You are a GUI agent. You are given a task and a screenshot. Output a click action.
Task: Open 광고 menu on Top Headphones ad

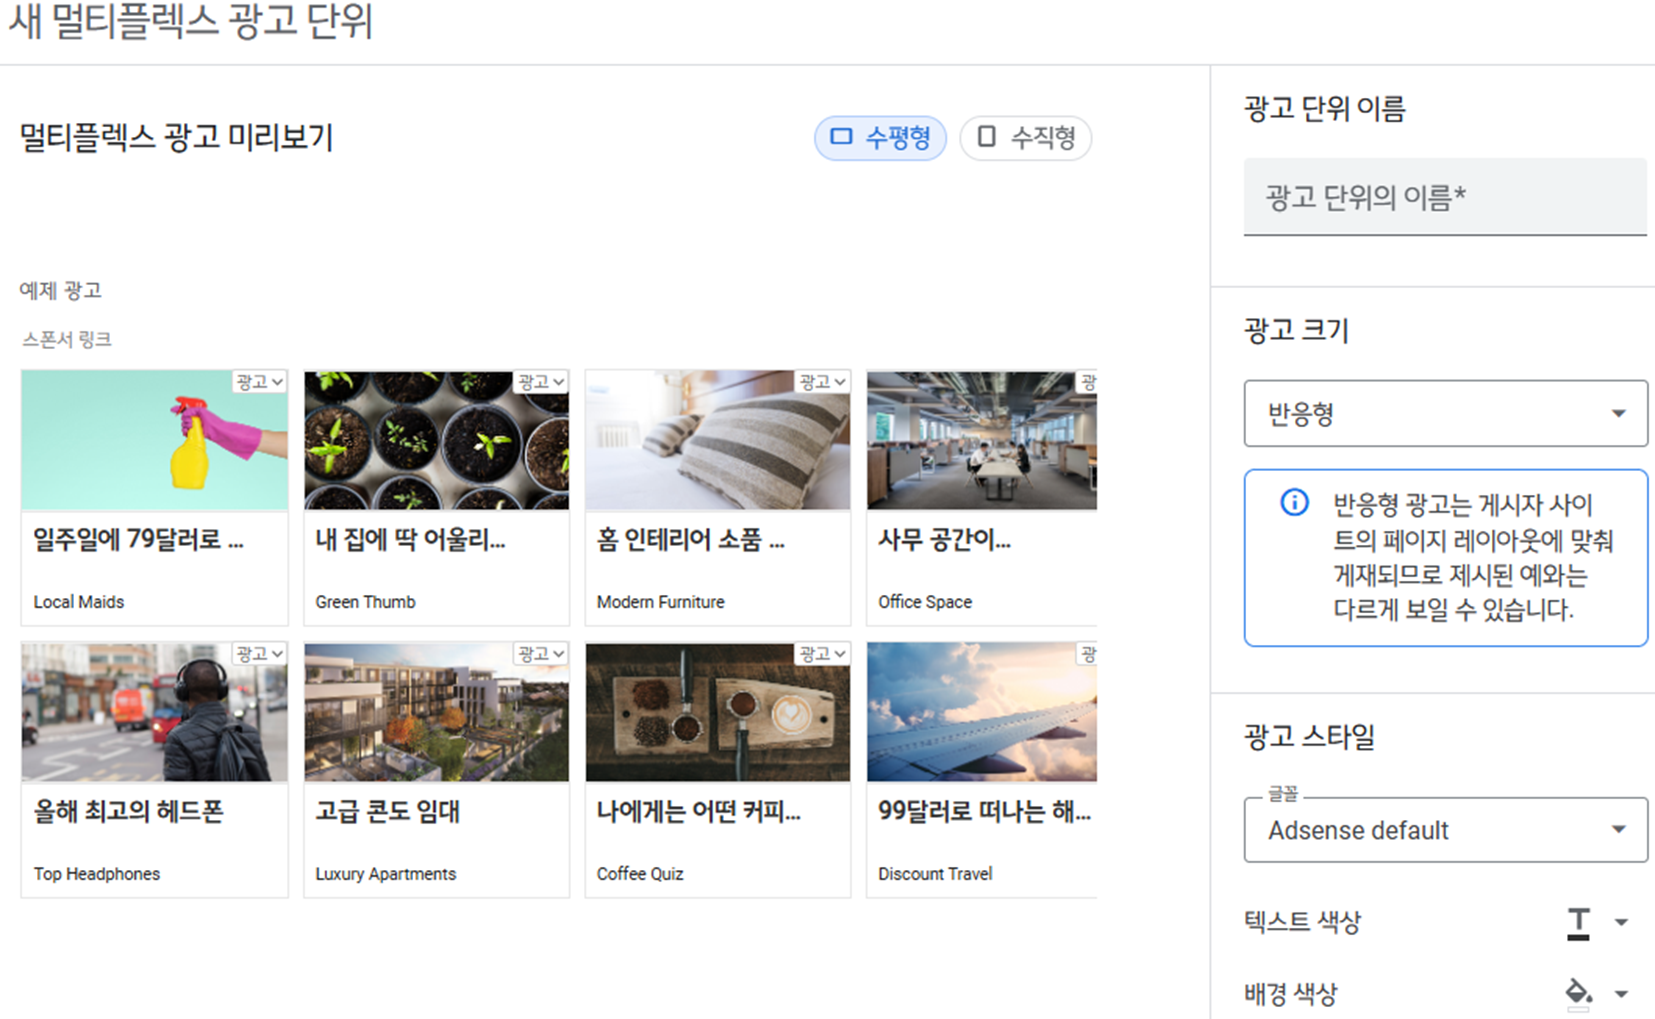[x=260, y=654]
